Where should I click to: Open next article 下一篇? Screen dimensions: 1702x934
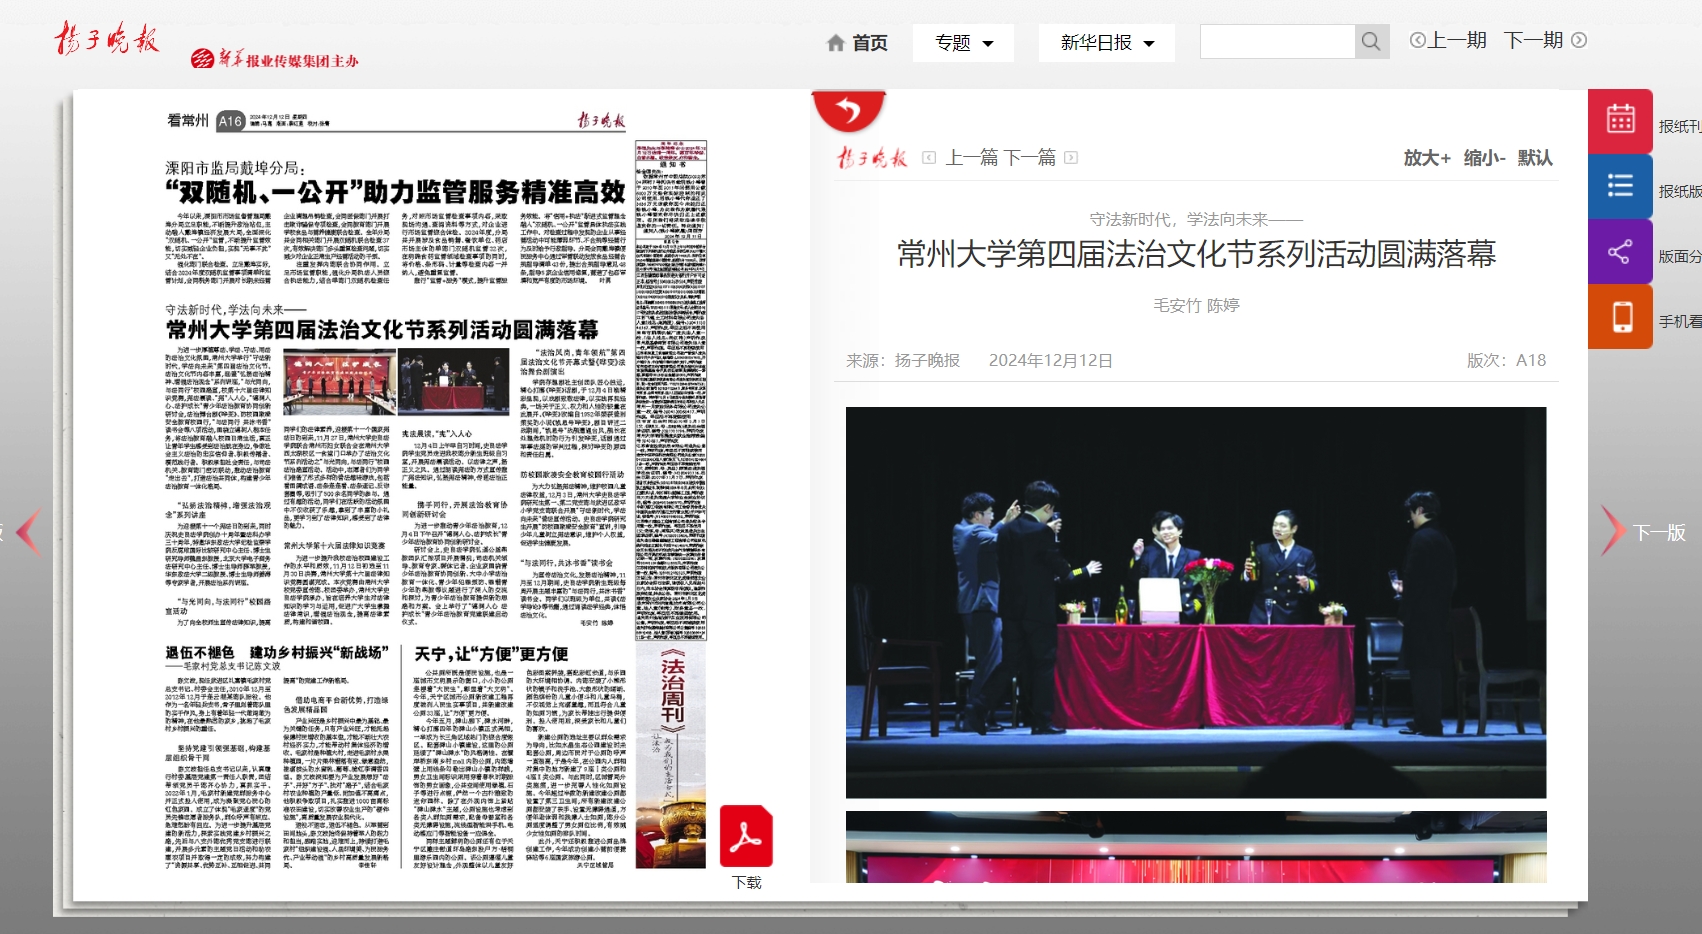coord(1030,158)
